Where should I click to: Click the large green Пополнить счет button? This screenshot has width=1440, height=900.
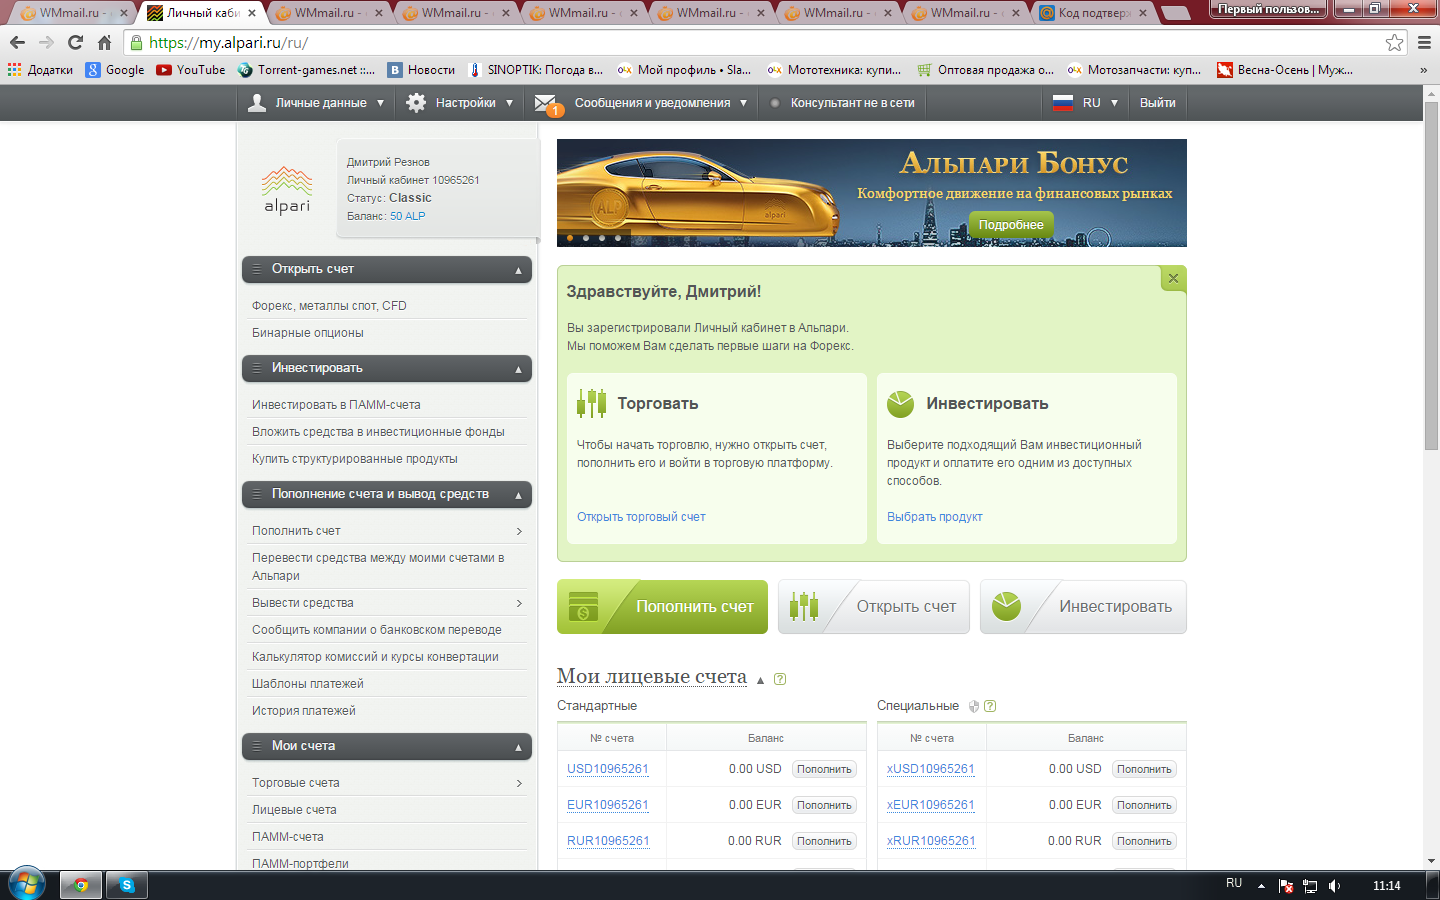(x=662, y=607)
